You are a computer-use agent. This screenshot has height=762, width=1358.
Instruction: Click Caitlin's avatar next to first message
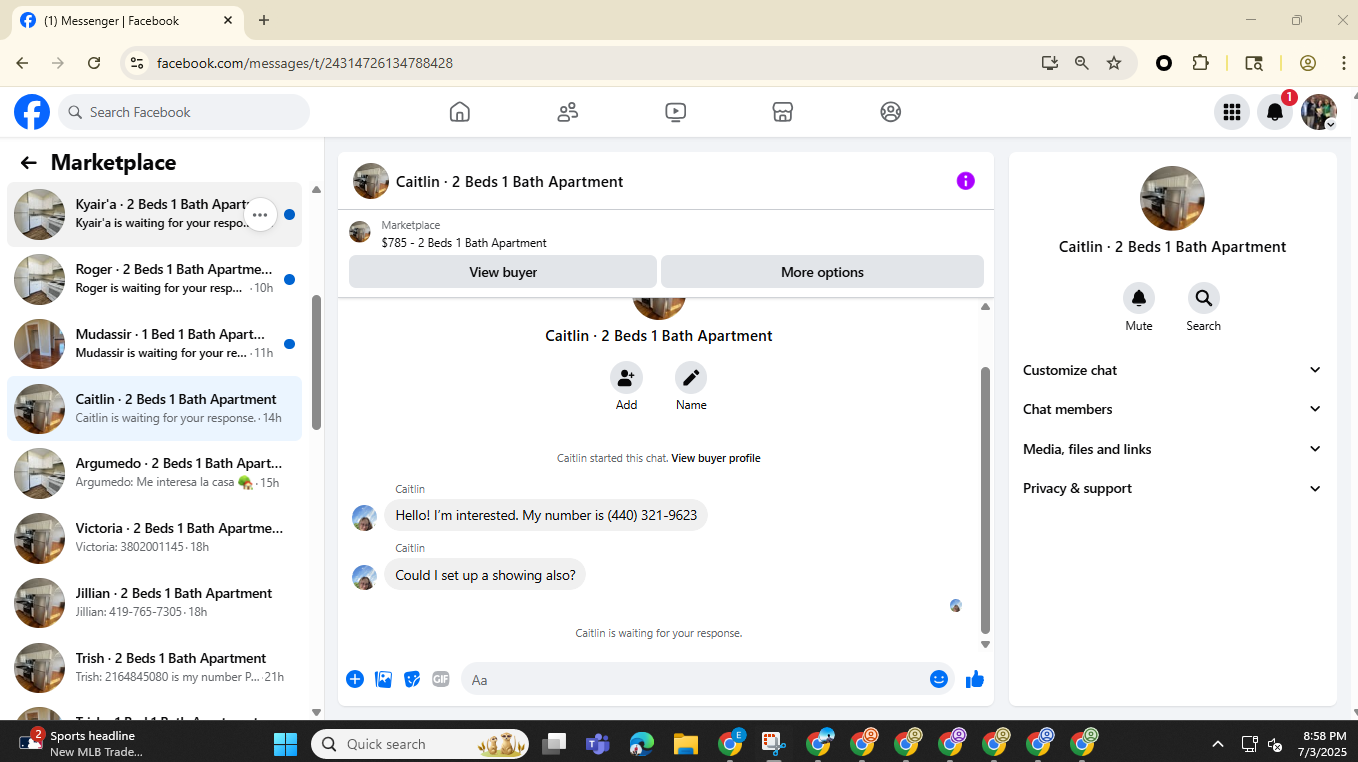point(364,518)
